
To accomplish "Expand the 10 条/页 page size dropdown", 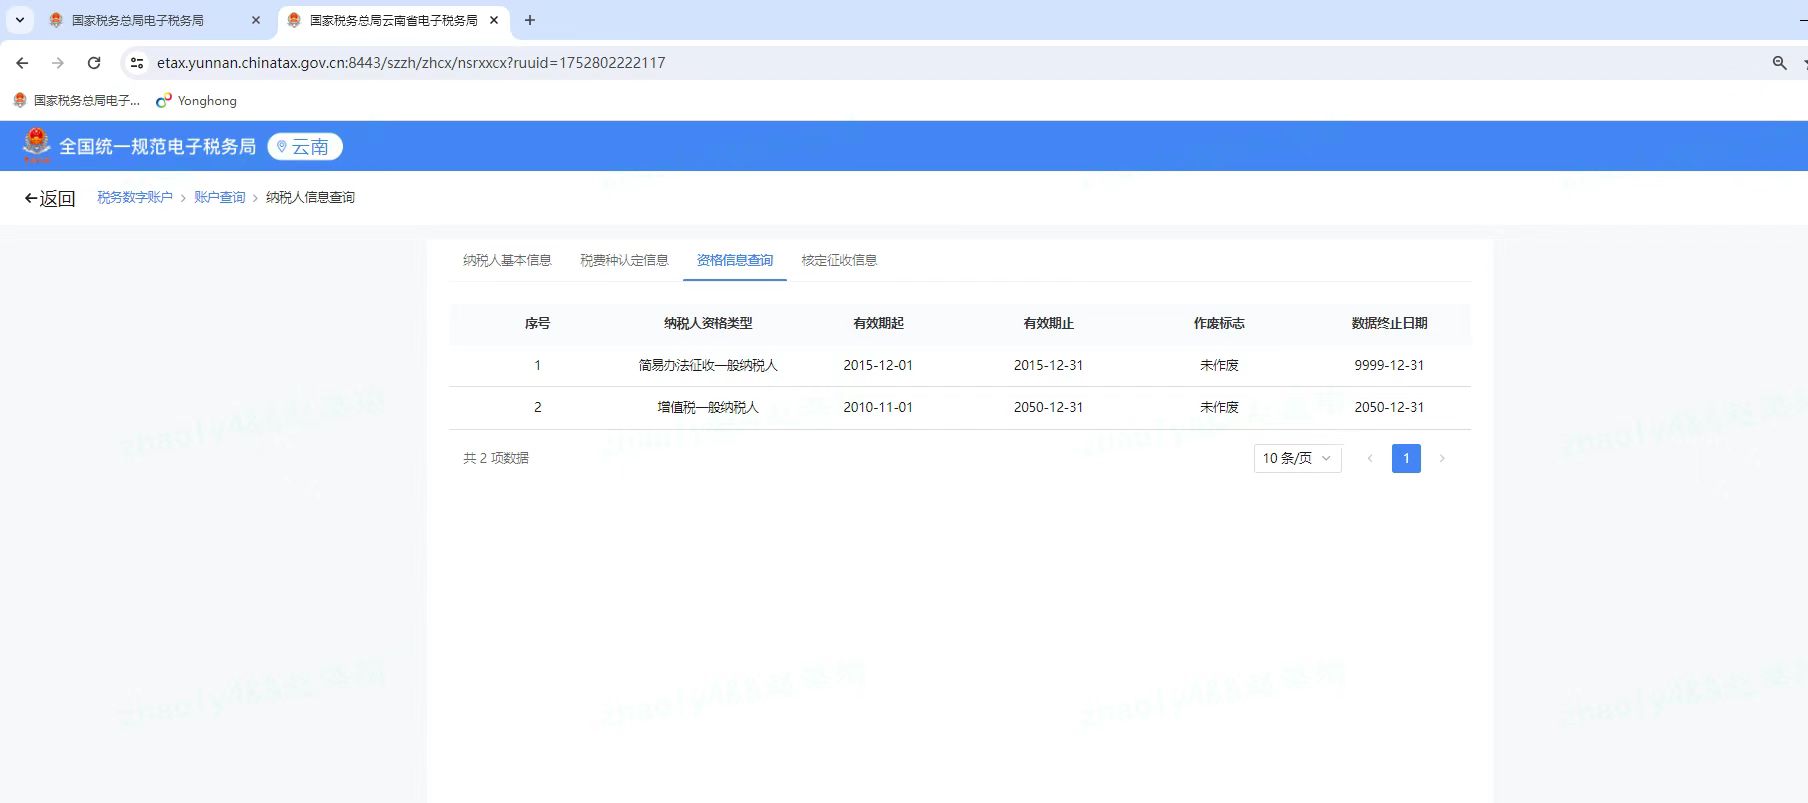I will 1297,458.
